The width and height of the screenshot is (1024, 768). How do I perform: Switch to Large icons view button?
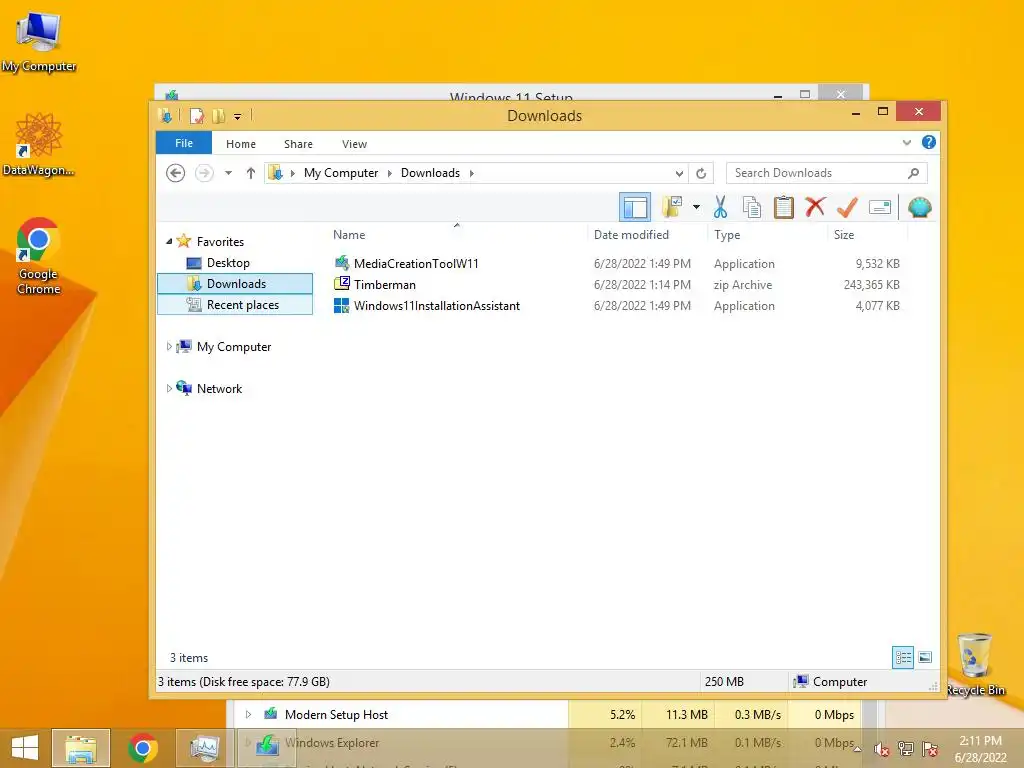(x=925, y=658)
